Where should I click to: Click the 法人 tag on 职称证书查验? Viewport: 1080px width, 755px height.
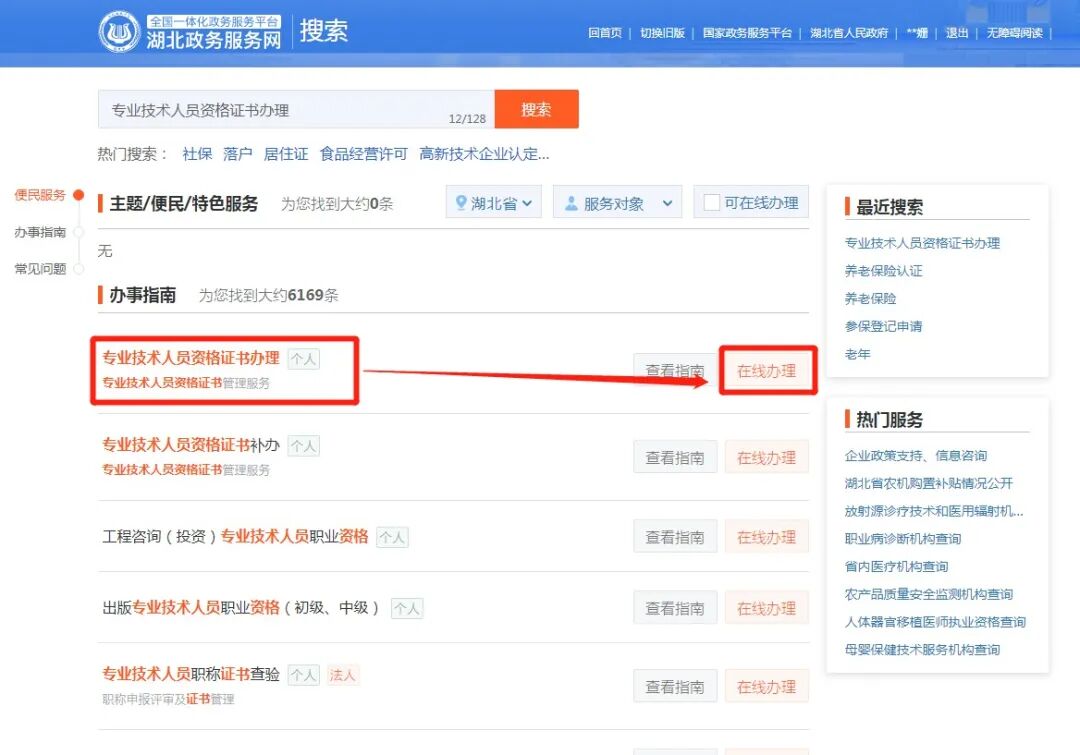(x=342, y=675)
